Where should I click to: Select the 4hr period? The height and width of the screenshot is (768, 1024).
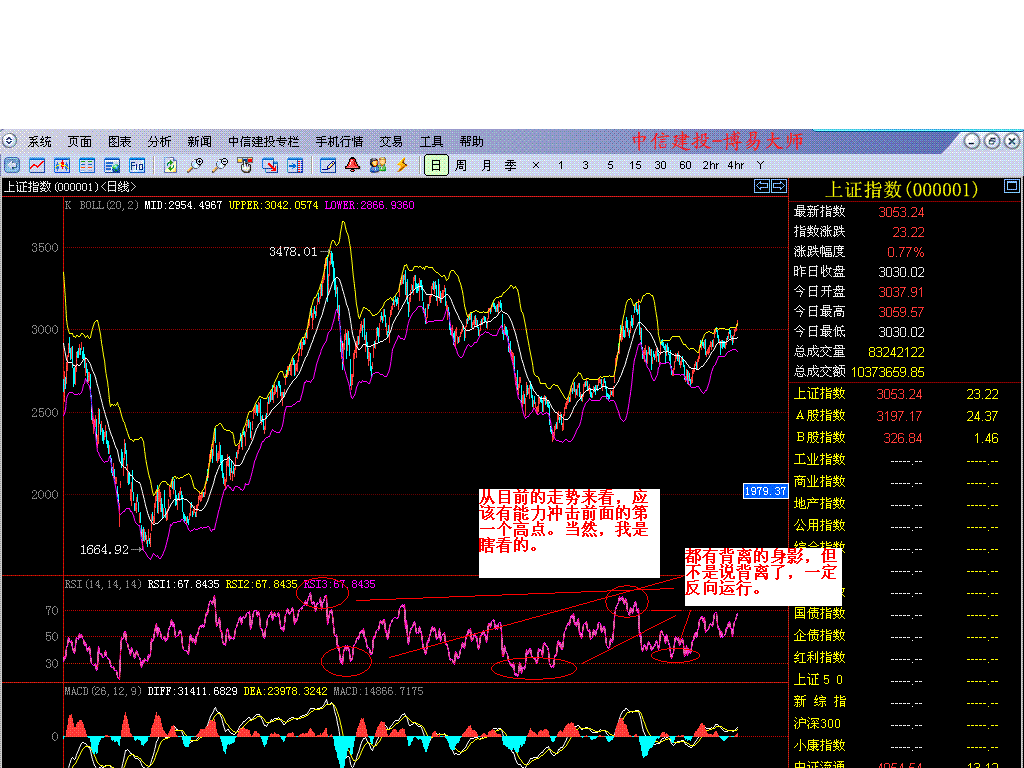(x=735, y=165)
